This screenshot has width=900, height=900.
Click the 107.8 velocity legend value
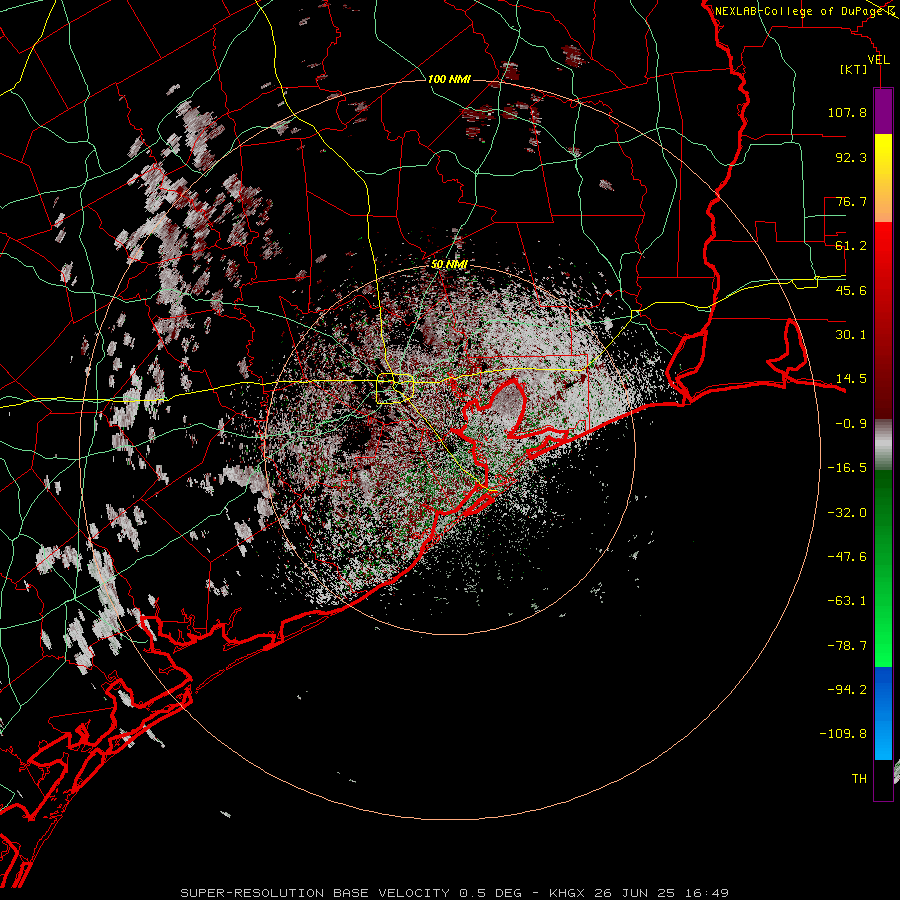pos(847,112)
